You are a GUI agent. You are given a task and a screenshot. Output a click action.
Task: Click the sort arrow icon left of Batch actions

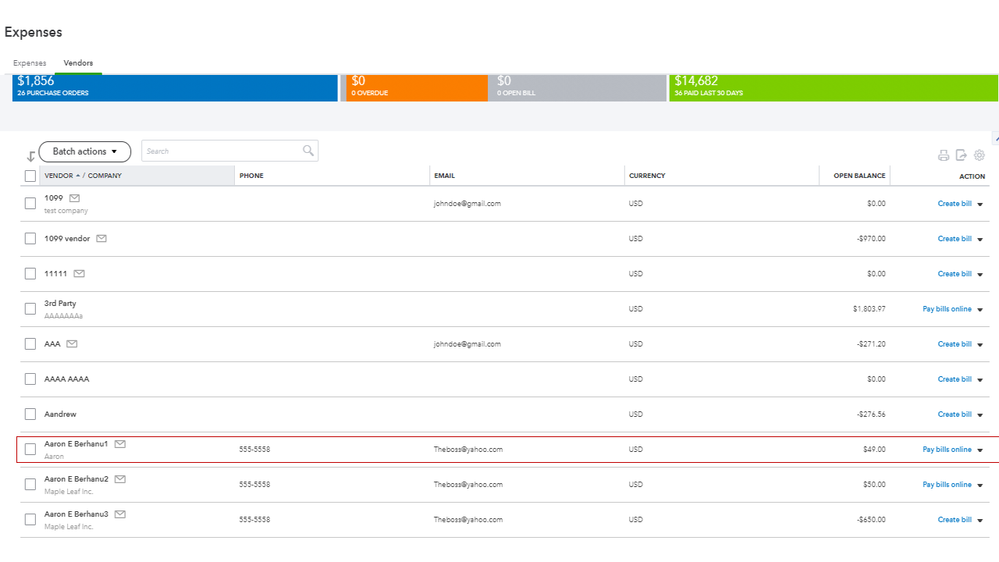(31, 156)
